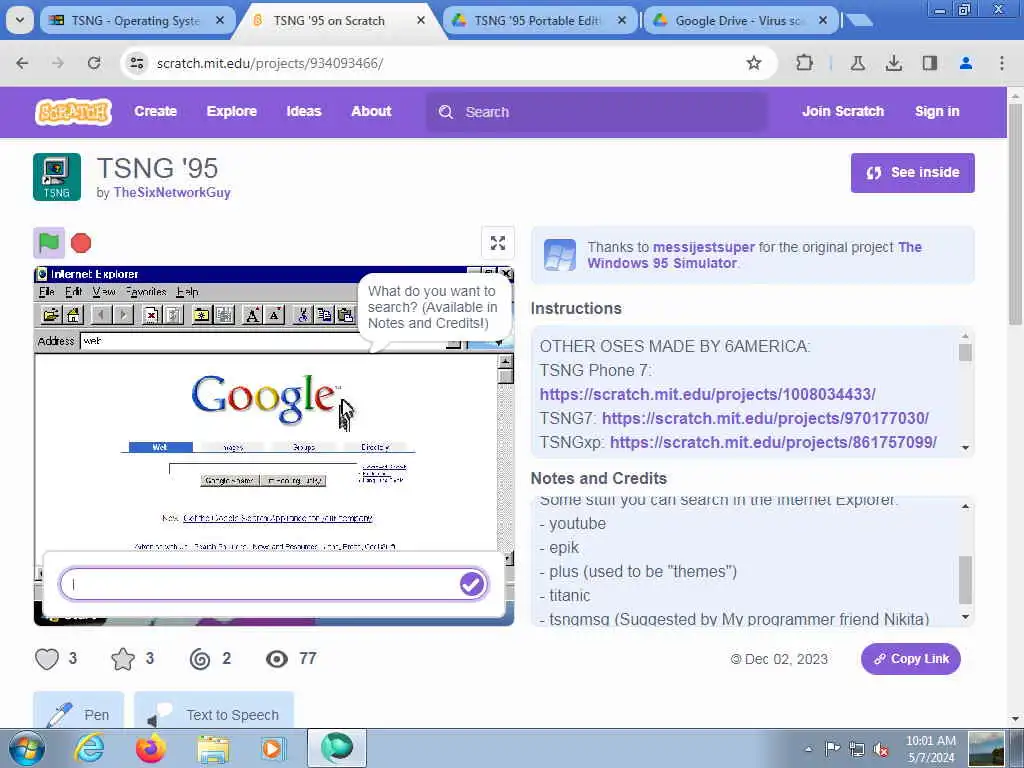Enter fullscreen mode for the Scratch stage

498,243
